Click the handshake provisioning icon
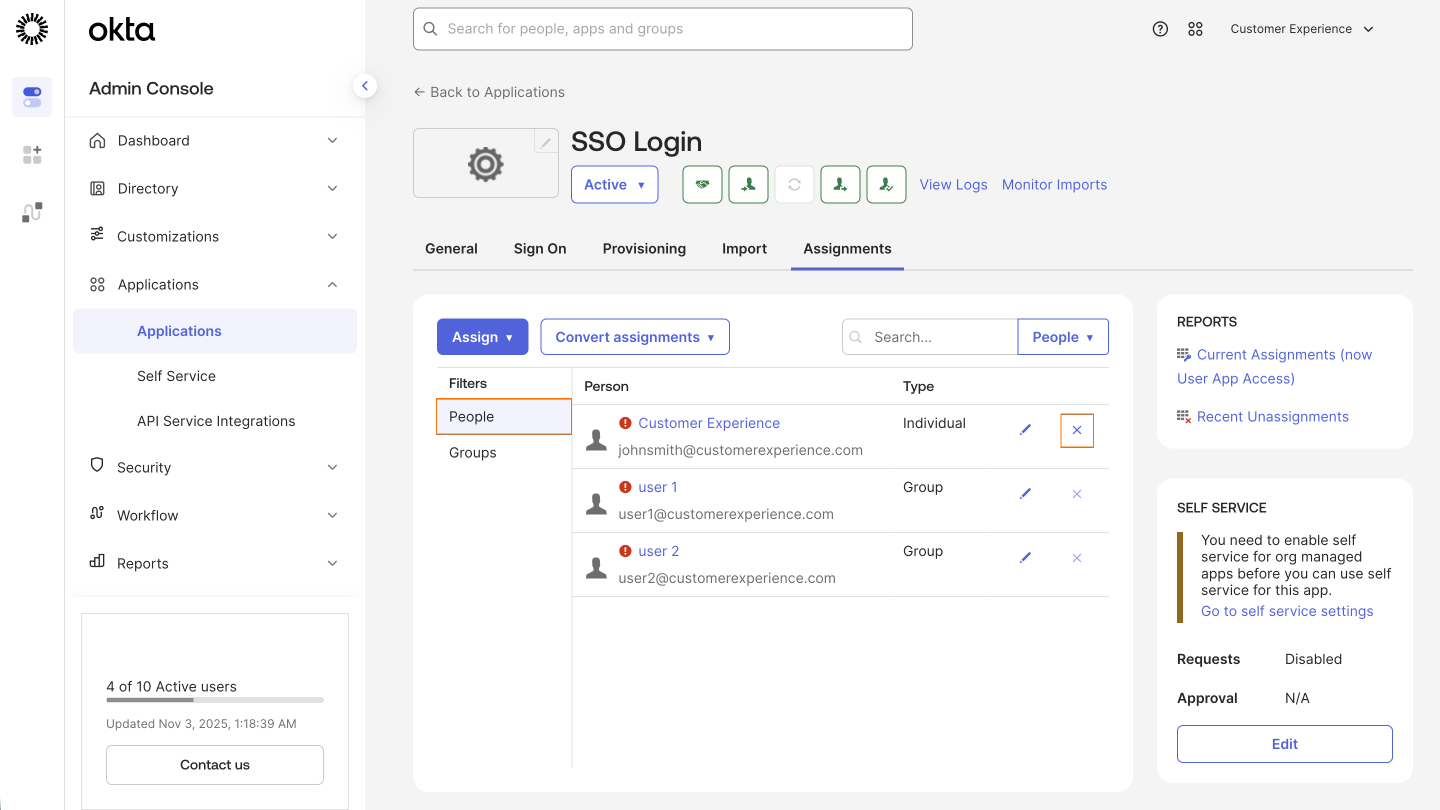Image resolution: width=1440 pixels, height=810 pixels. tap(702, 184)
